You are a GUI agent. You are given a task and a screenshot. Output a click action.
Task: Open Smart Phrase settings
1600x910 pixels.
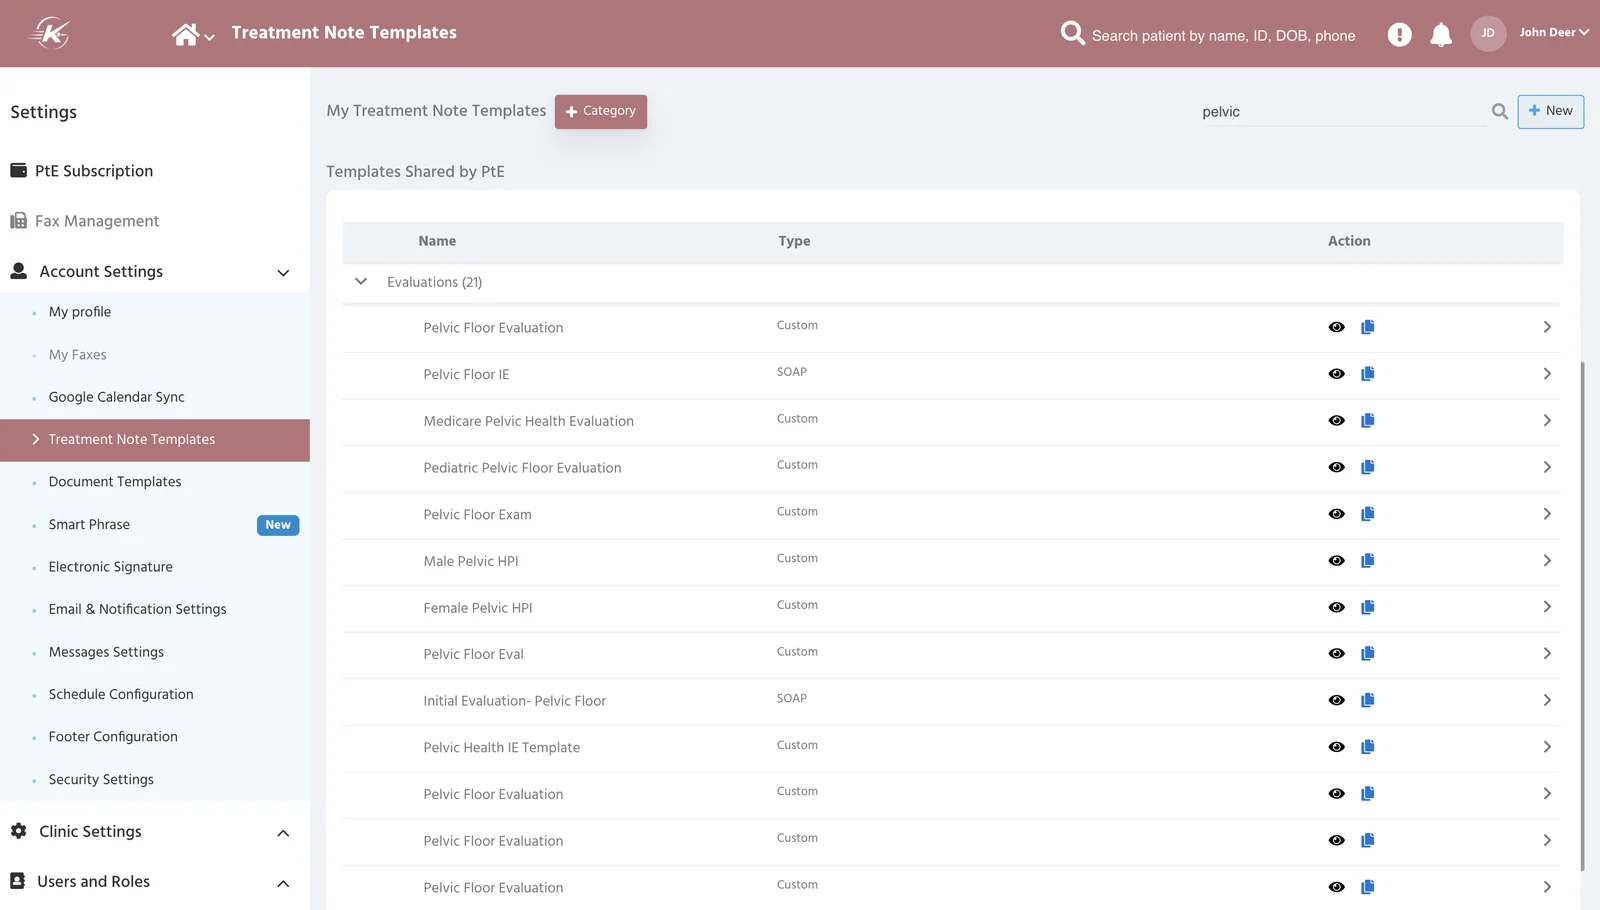click(x=89, y=525)
